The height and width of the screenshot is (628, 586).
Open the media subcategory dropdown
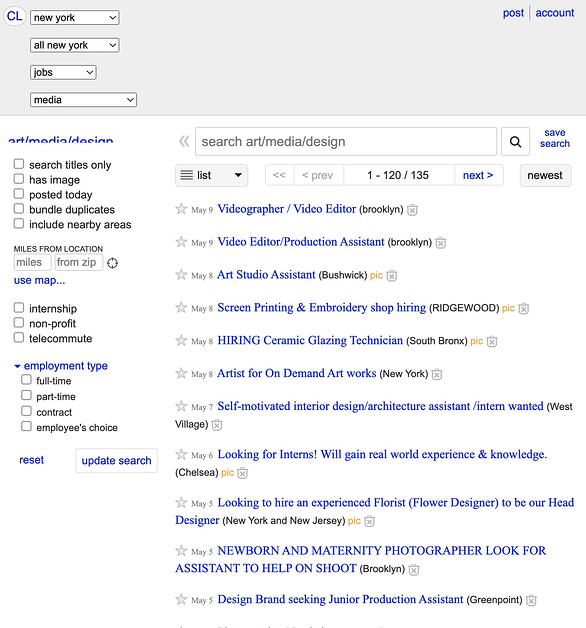[x=83, y=100]
